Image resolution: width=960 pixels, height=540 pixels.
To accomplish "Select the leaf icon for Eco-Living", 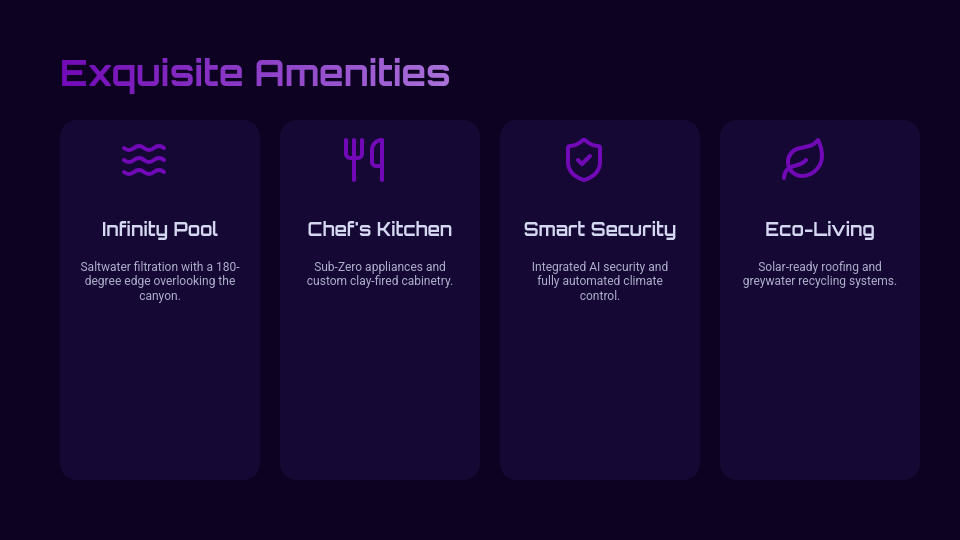I will [x=803, y=160].
